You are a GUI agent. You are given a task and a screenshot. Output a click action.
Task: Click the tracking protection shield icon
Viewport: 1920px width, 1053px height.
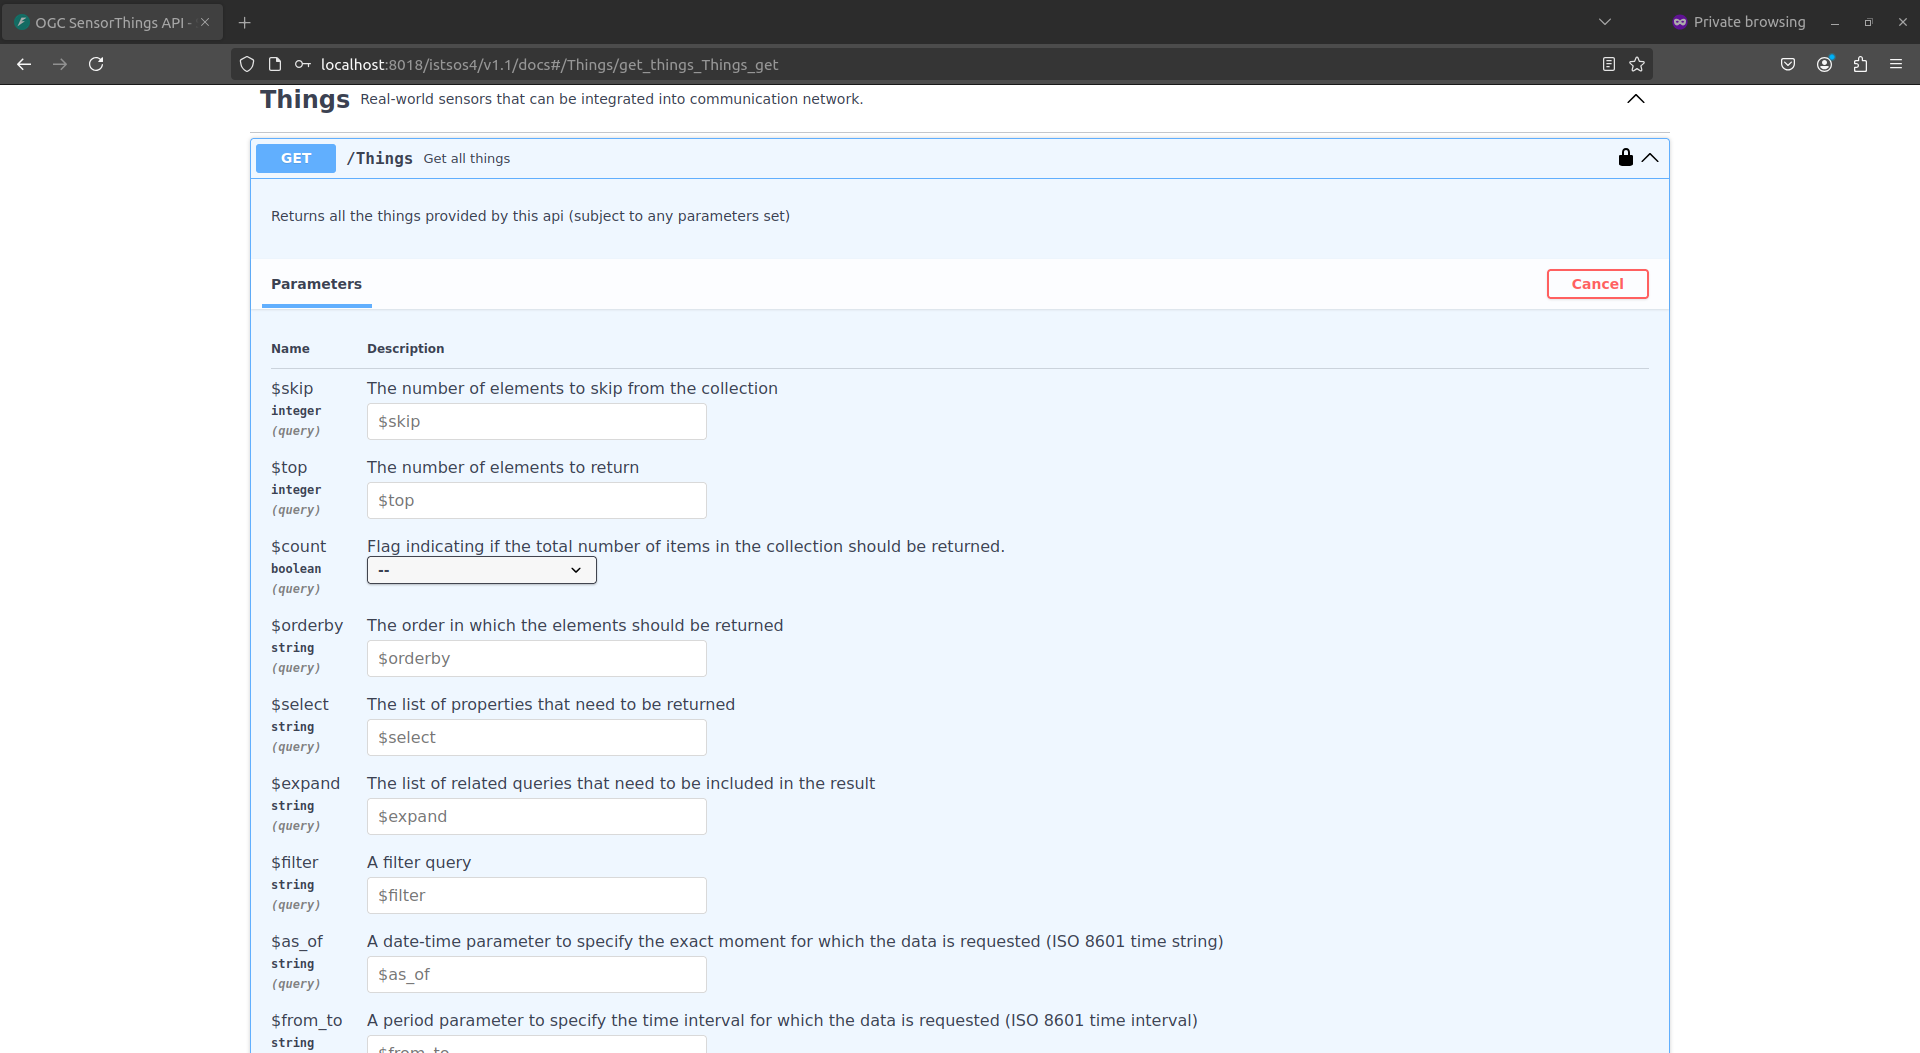[247, 64]
